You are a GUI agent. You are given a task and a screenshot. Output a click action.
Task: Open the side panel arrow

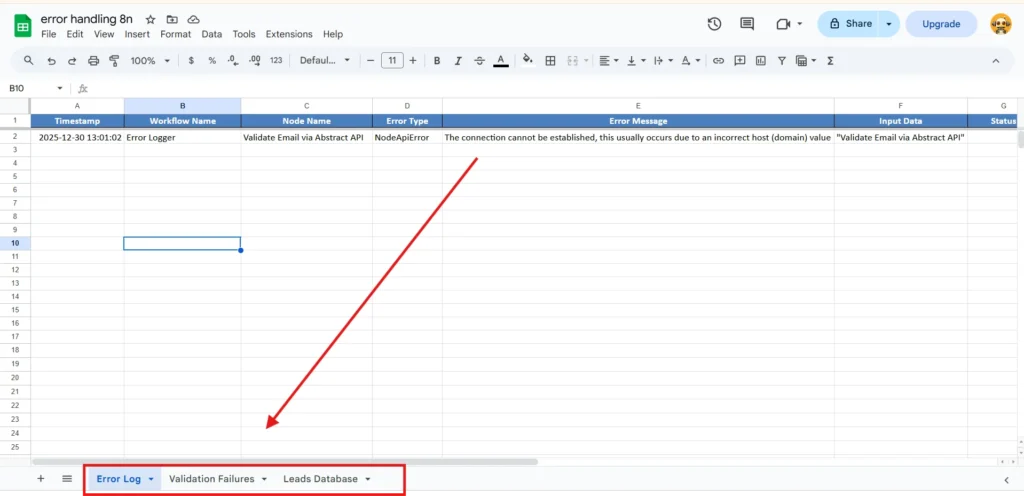pyautogui.click(x=1006, y=480)
